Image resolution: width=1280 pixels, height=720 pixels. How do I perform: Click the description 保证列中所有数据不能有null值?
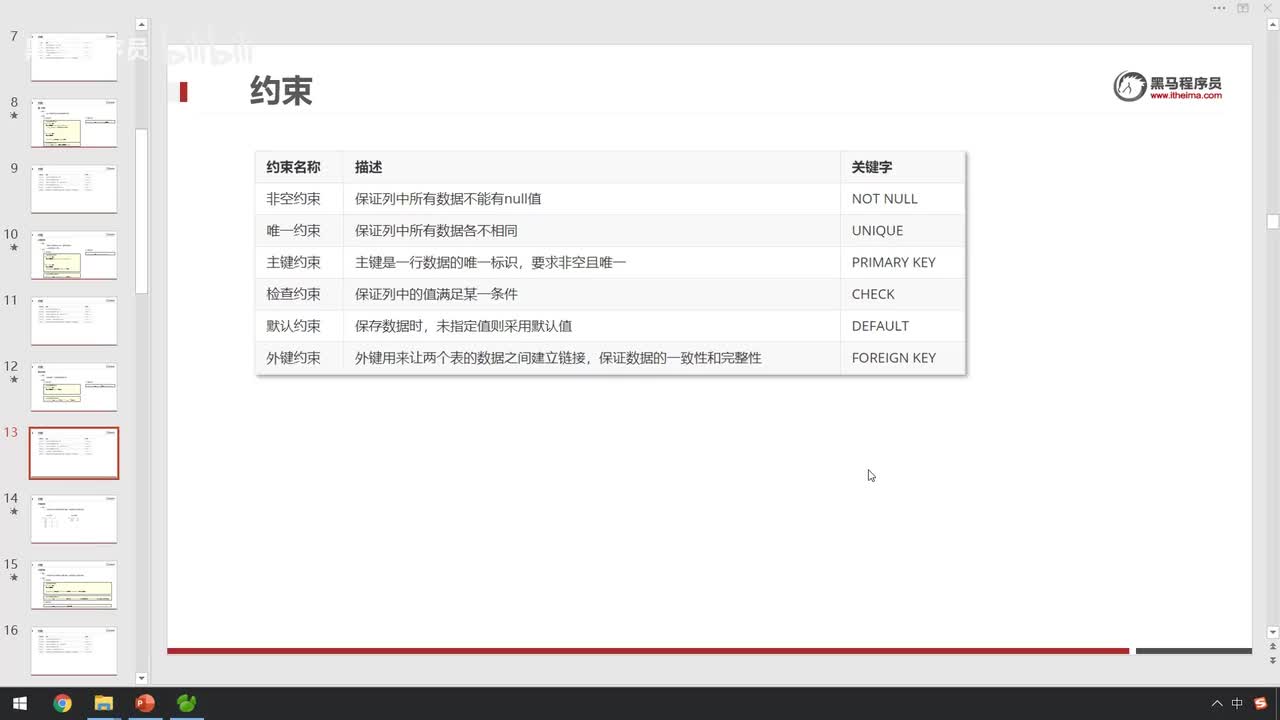pos(448,199)
